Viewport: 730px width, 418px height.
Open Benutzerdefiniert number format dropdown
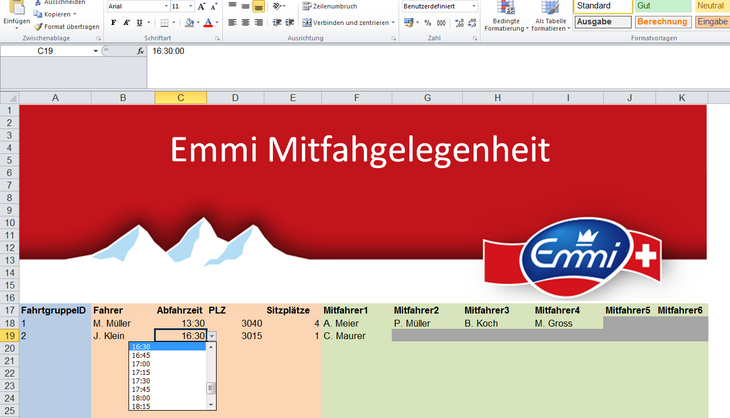[473, 7]
